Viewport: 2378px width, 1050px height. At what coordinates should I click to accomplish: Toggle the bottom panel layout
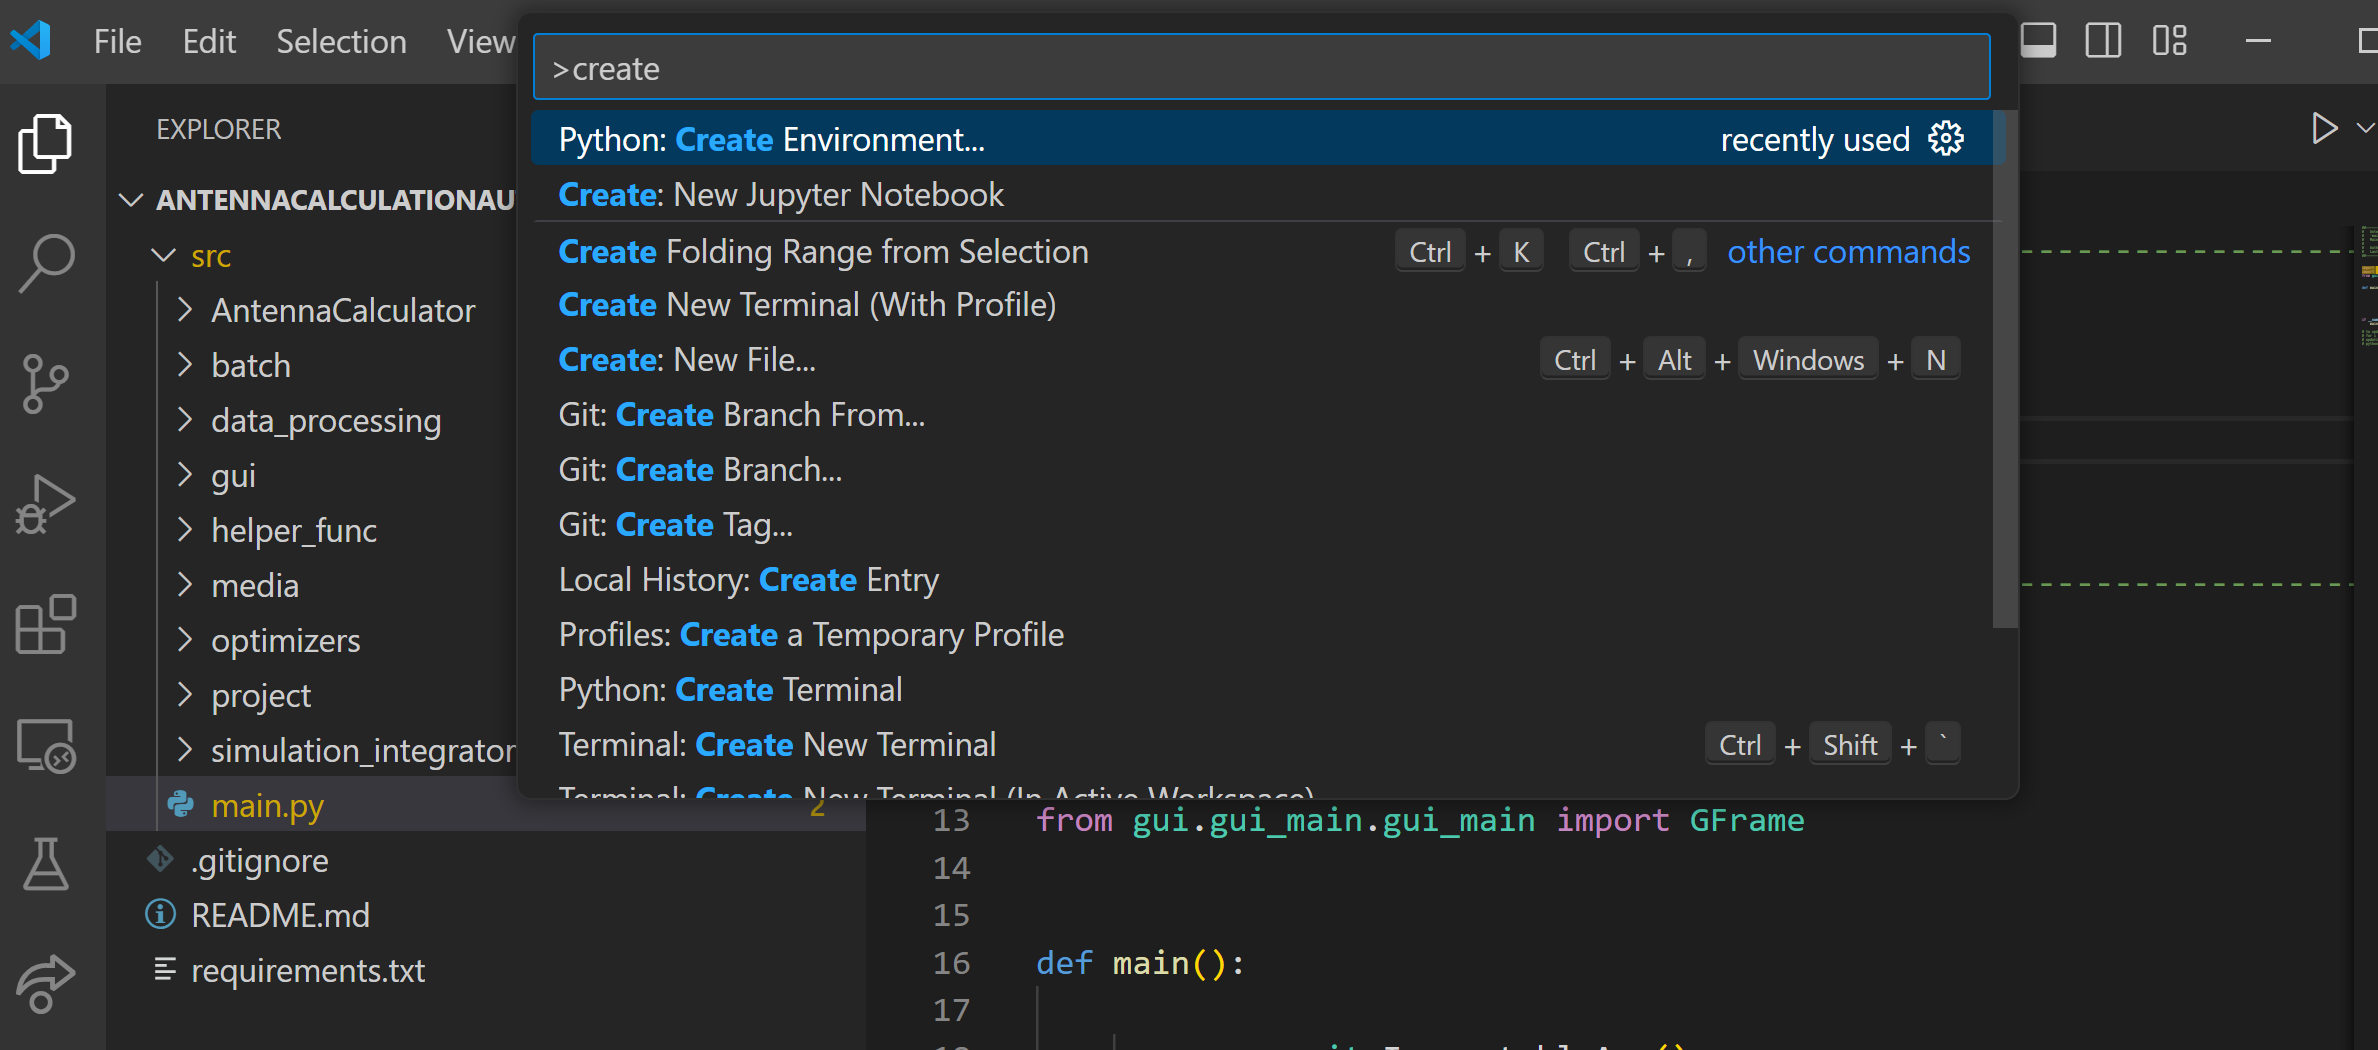(x=2038, y=41)
